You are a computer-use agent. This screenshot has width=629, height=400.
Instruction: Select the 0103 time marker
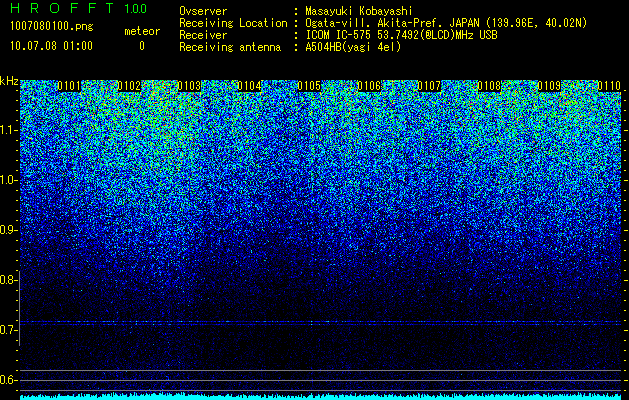coord(189,86)
